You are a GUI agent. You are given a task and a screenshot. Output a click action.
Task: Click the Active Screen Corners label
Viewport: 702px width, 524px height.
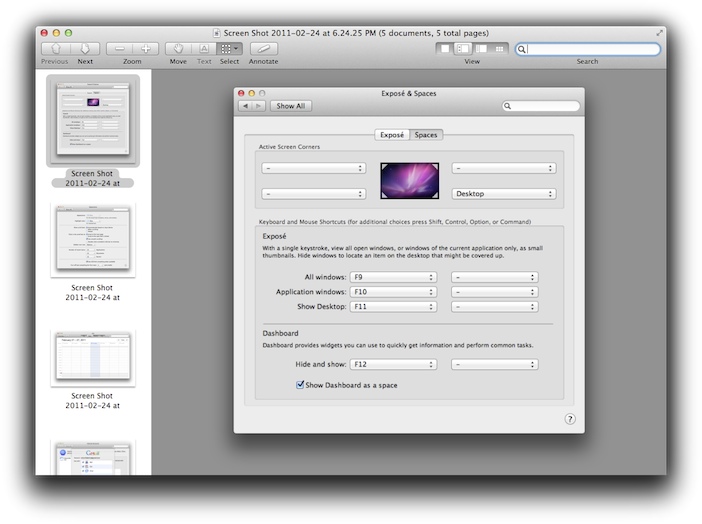(289, 147)
